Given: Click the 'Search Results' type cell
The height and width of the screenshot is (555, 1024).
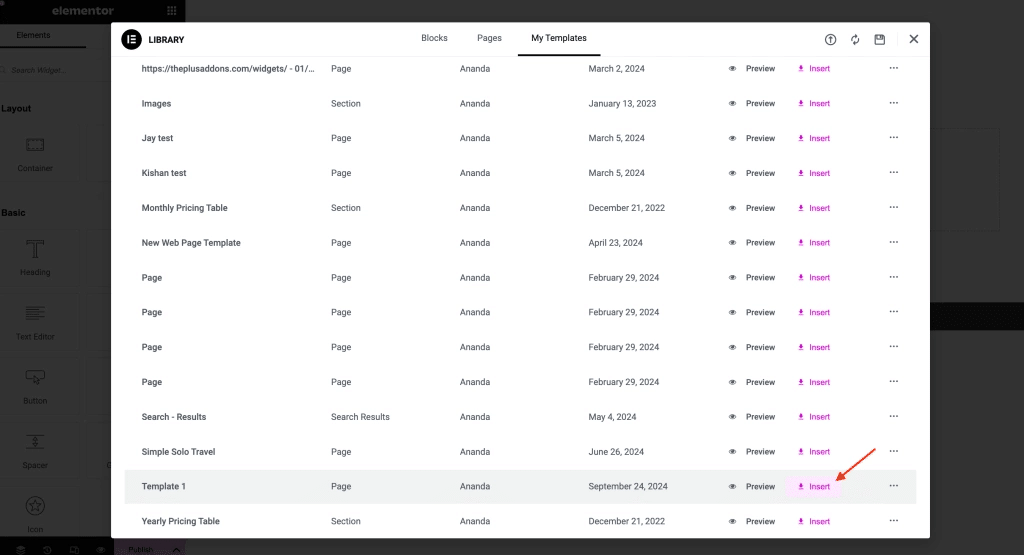Looking at the screenshot, I should [360, 417].
